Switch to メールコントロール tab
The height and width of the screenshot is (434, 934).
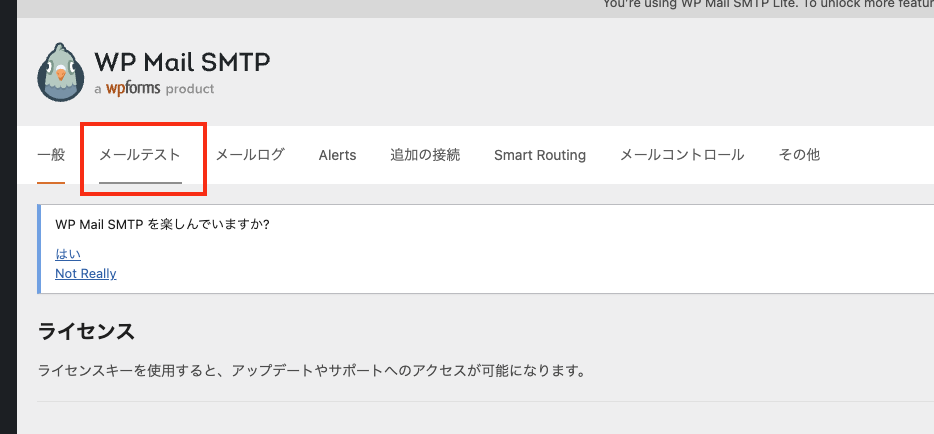coord(682,155)
